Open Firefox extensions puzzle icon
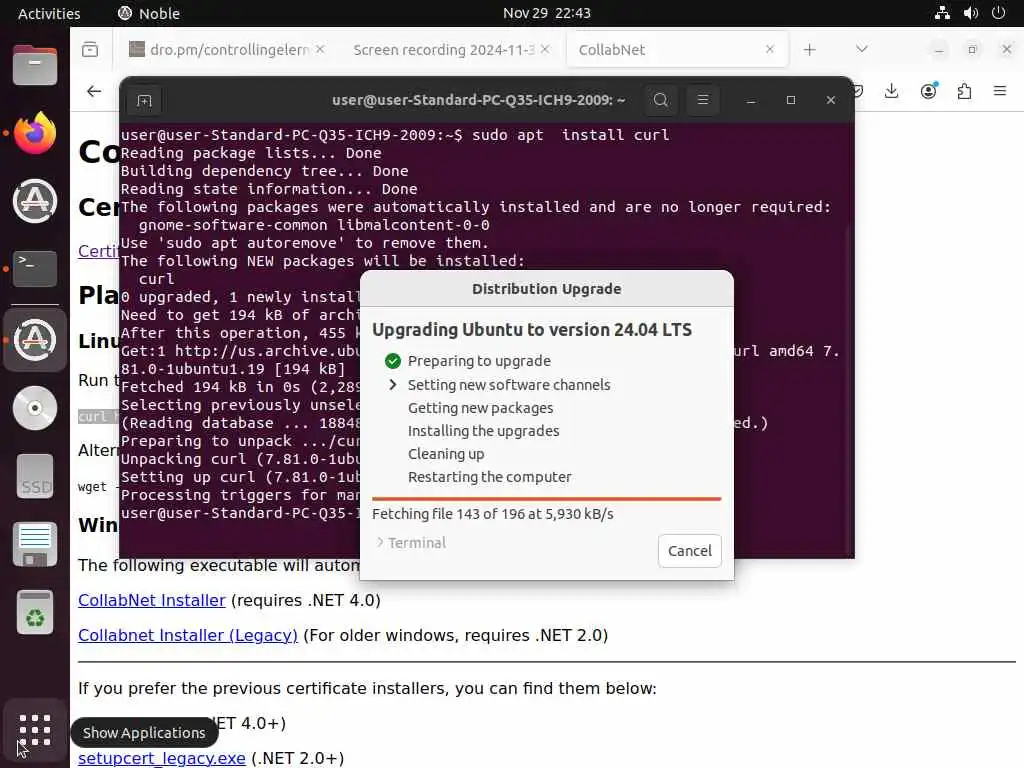This screenshot has width=1024, height=768. coord(965,91)
